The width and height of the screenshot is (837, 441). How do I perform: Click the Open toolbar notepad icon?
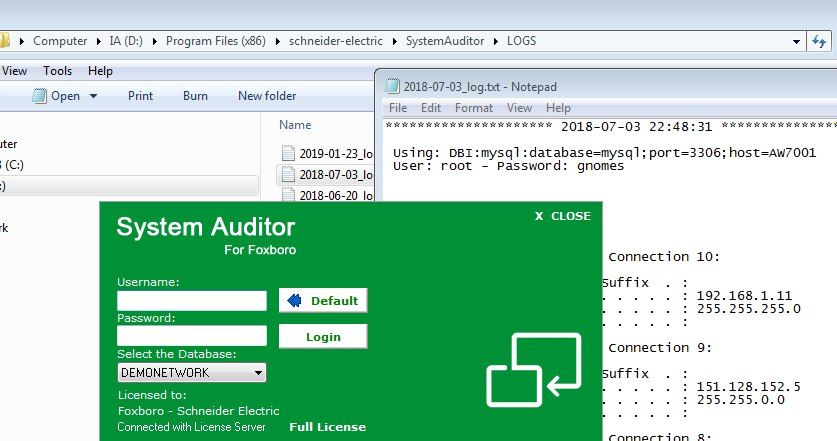coord(40,96)
